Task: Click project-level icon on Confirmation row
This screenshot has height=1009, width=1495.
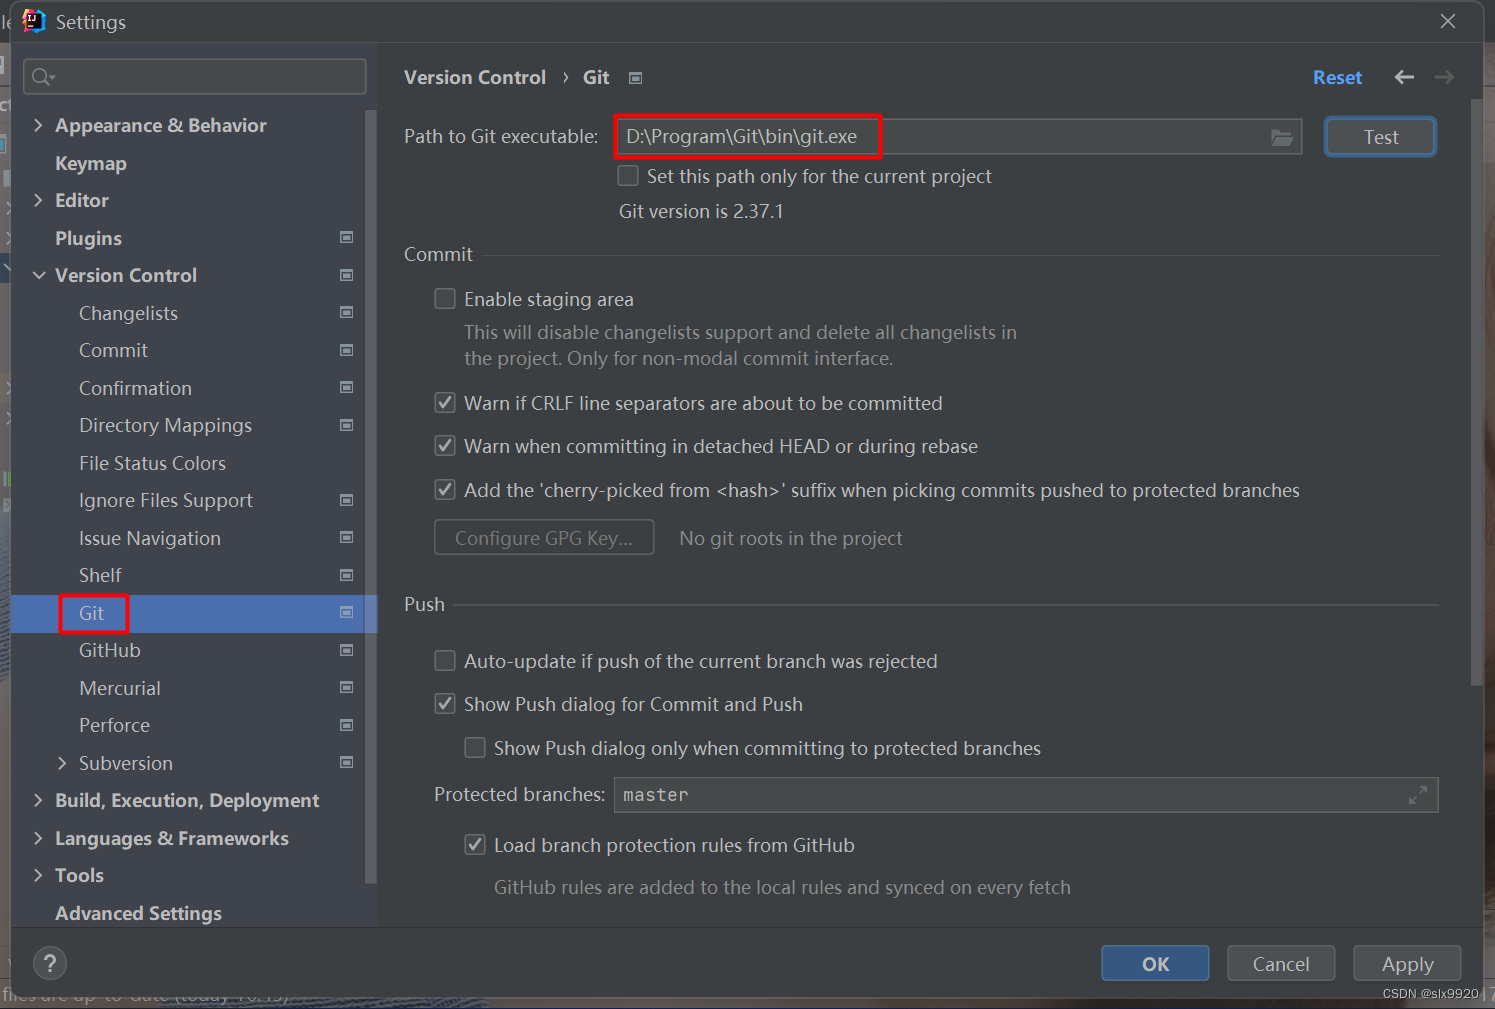Action: click(x=347, y=387)
